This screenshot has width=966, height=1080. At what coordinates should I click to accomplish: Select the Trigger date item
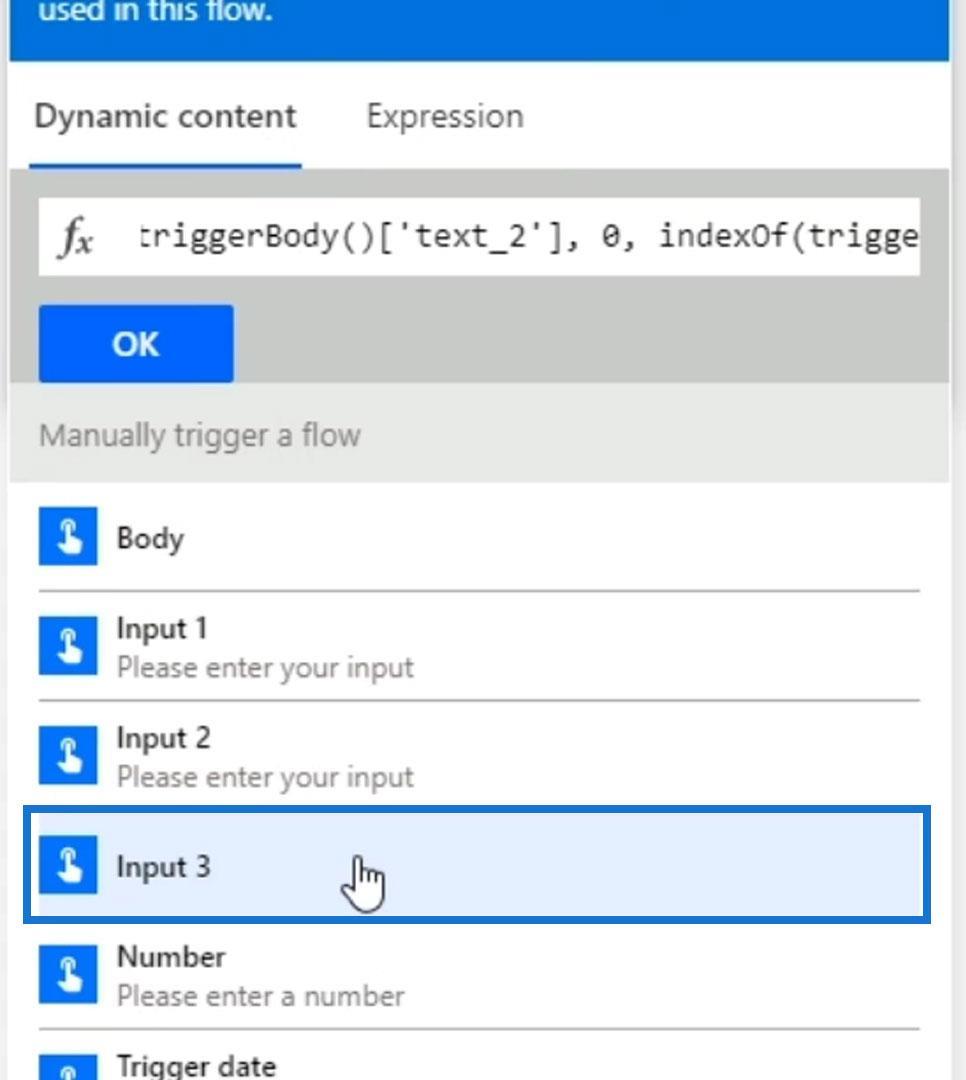[479, 1057]
